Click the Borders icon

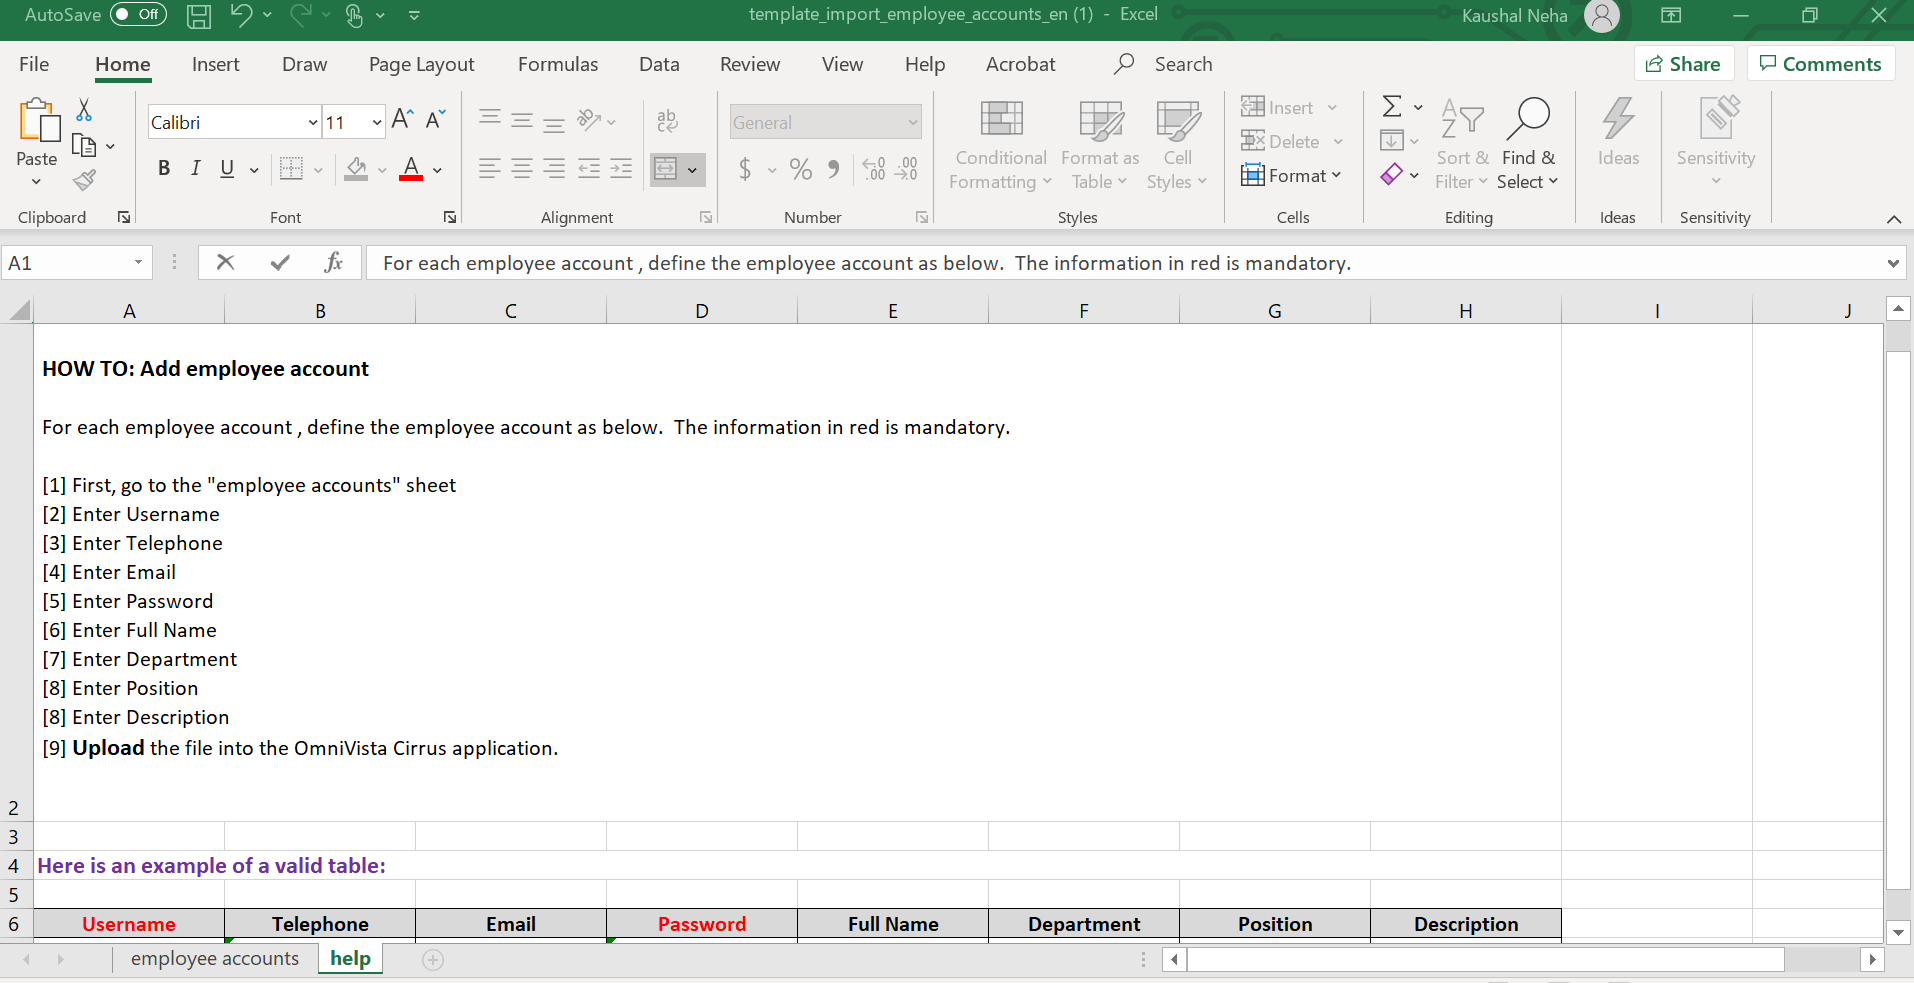(291, 168)
